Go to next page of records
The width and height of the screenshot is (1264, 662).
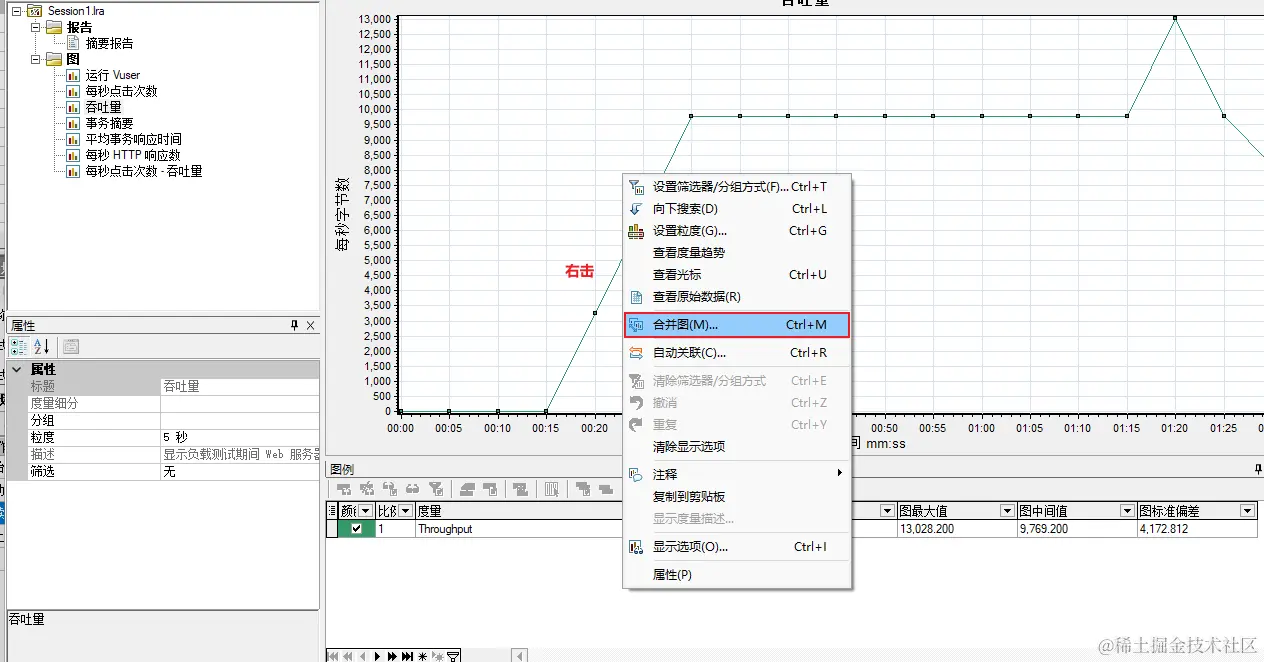point(392,657)
